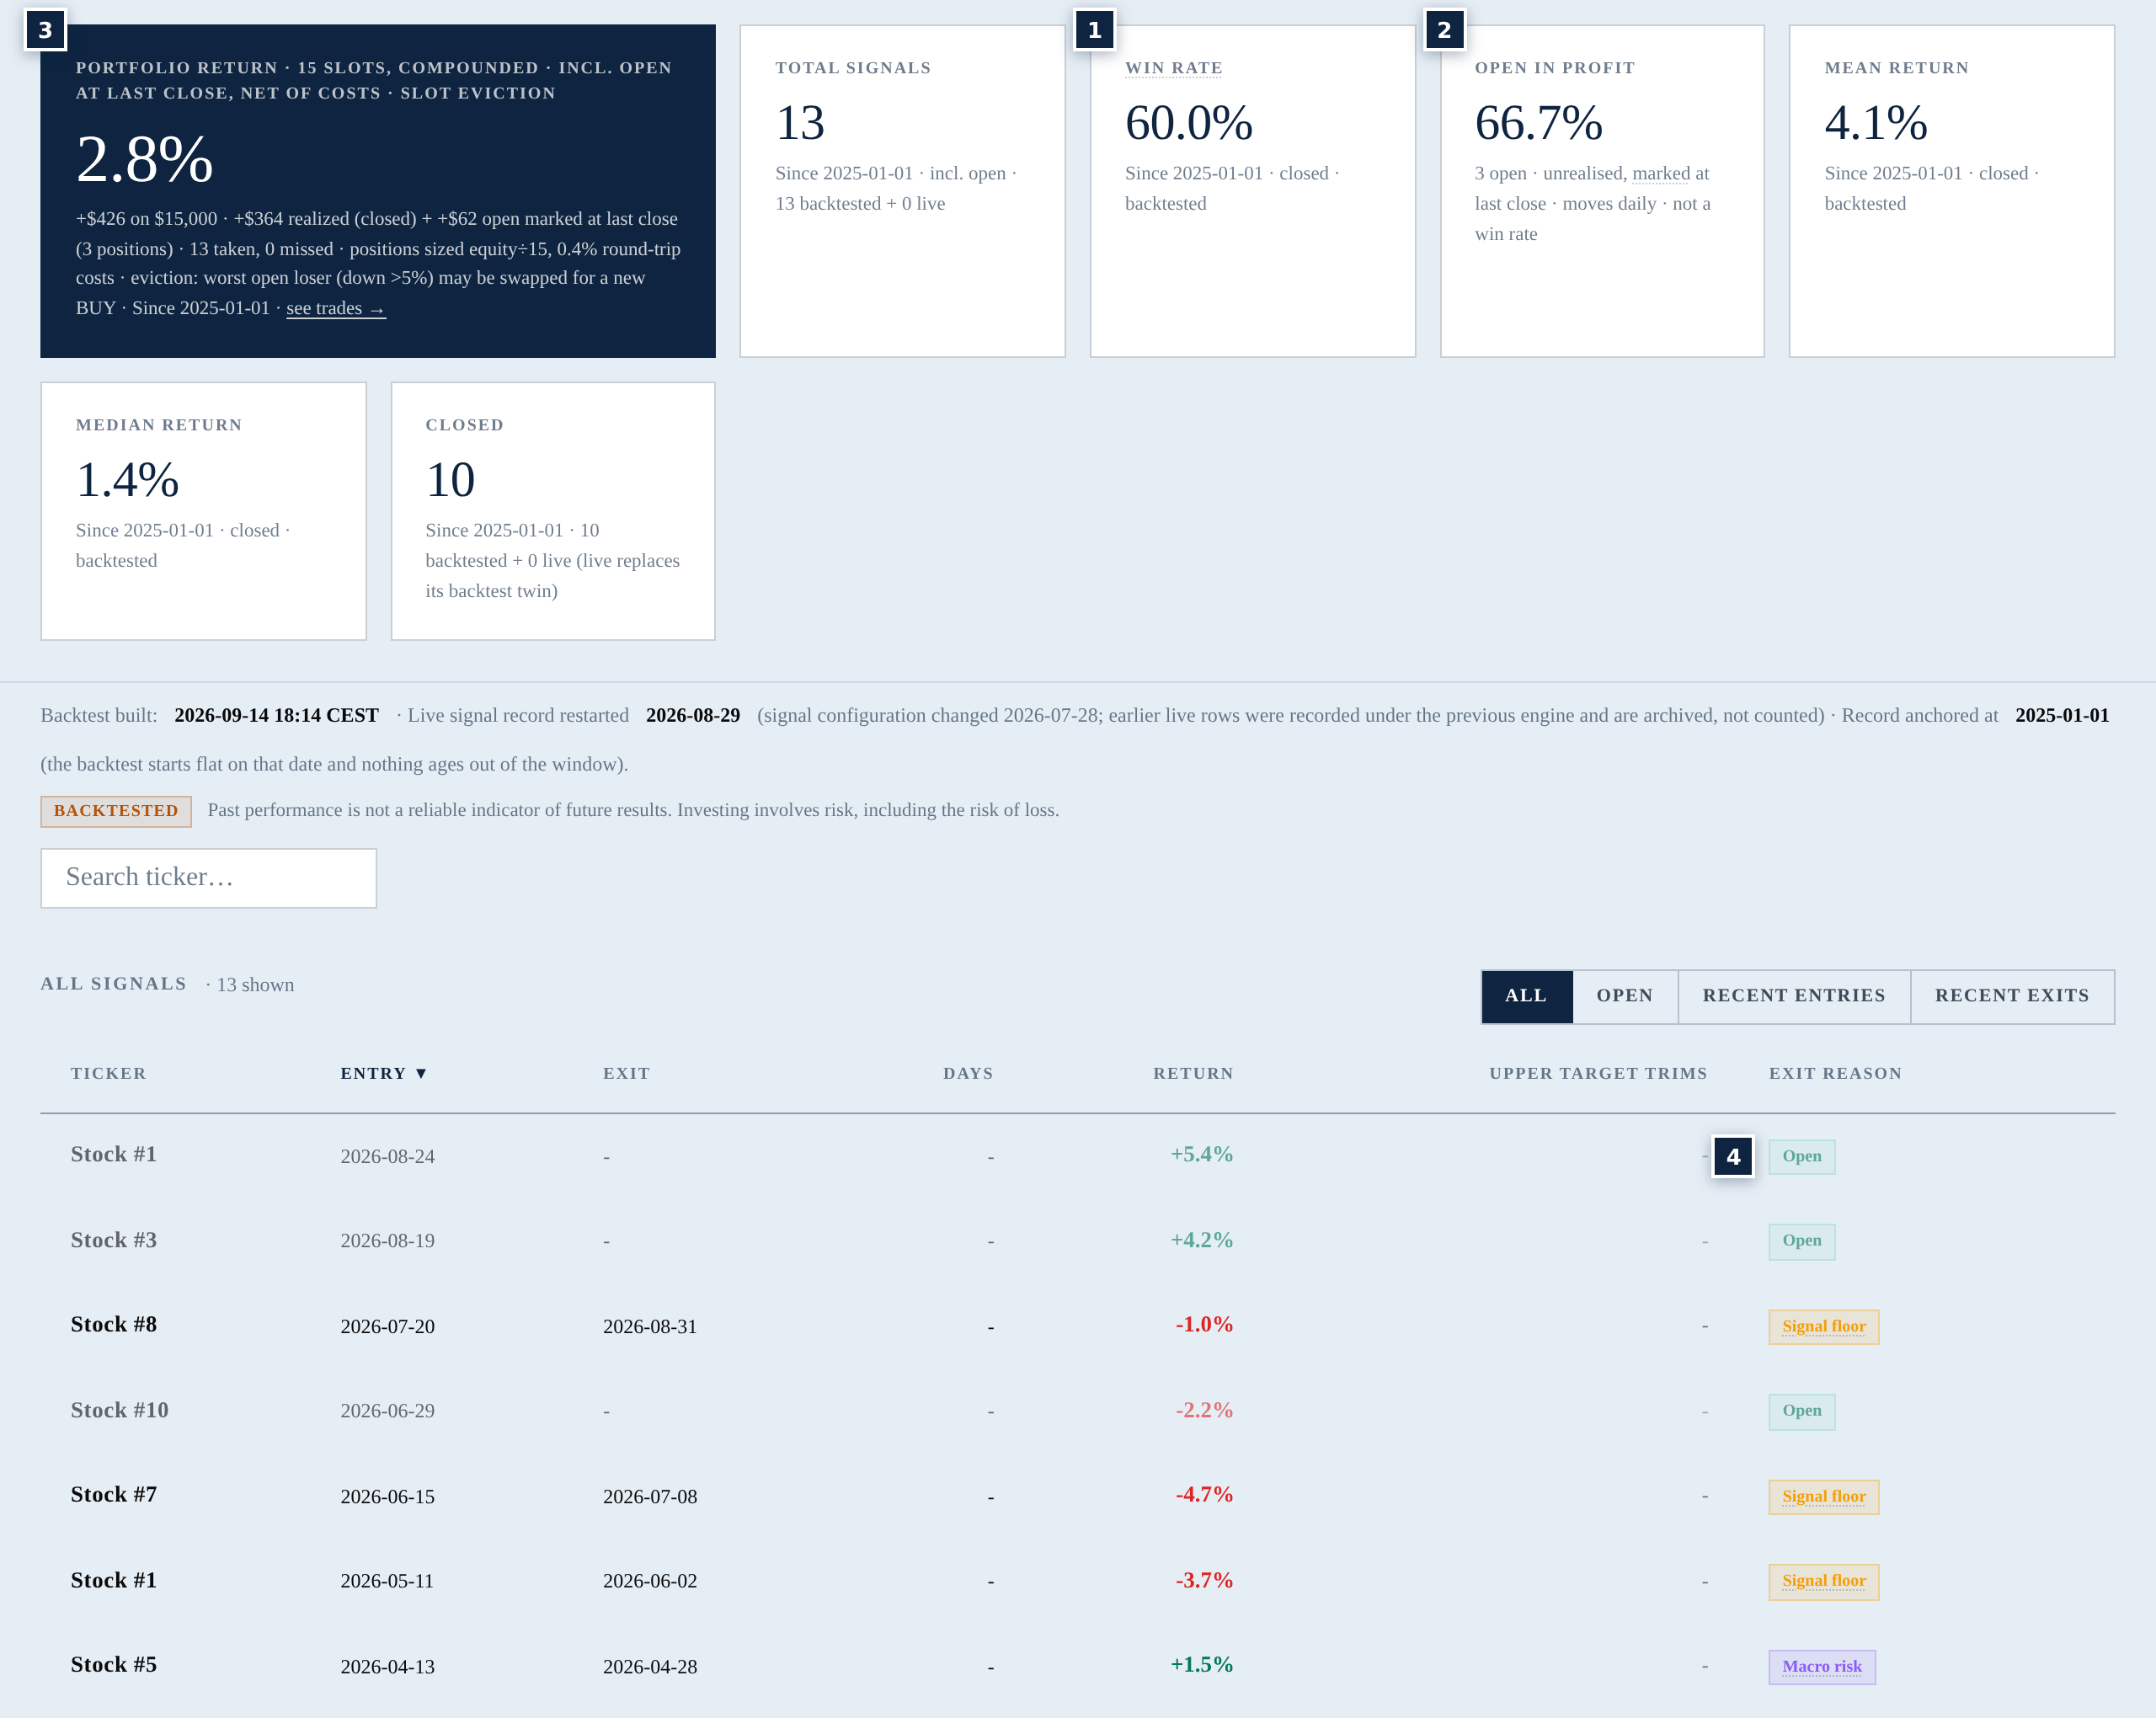2156x1718 pixels.
Task: Sort table by DAYS column
Action: pos(967,1072)
